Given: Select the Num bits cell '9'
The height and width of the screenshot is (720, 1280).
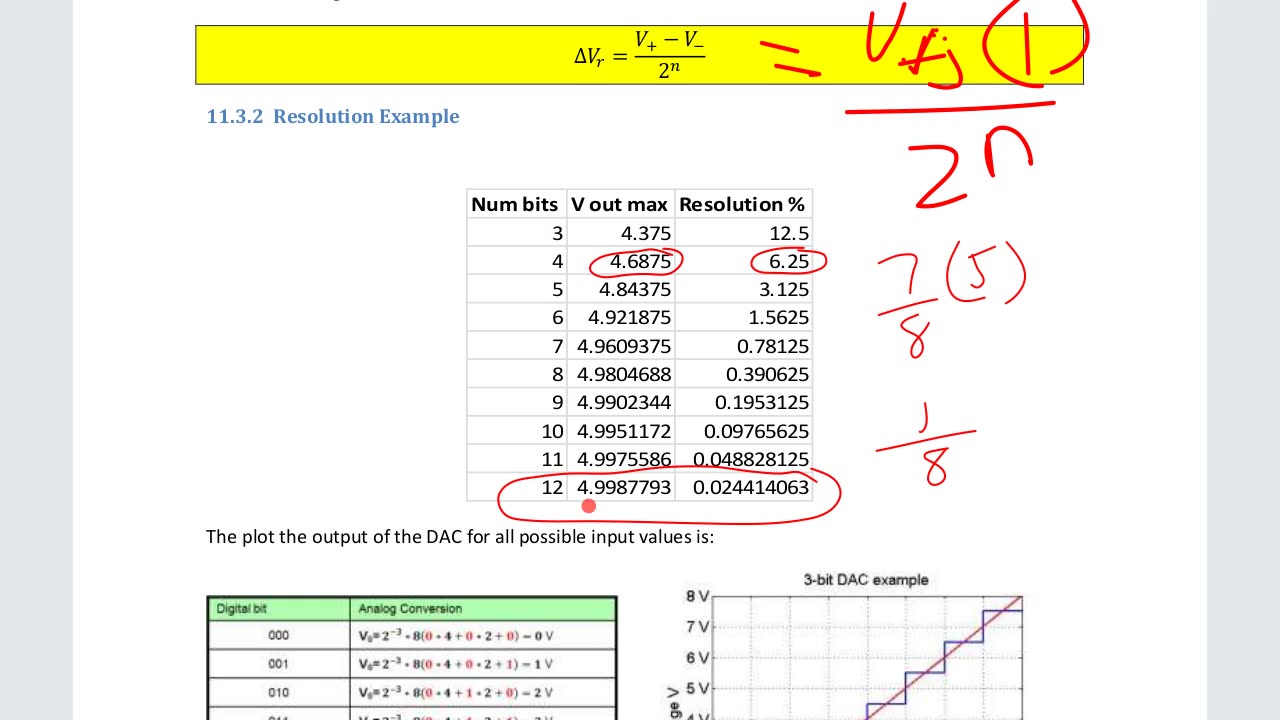Looking at the screenshot, I should 558,402.
